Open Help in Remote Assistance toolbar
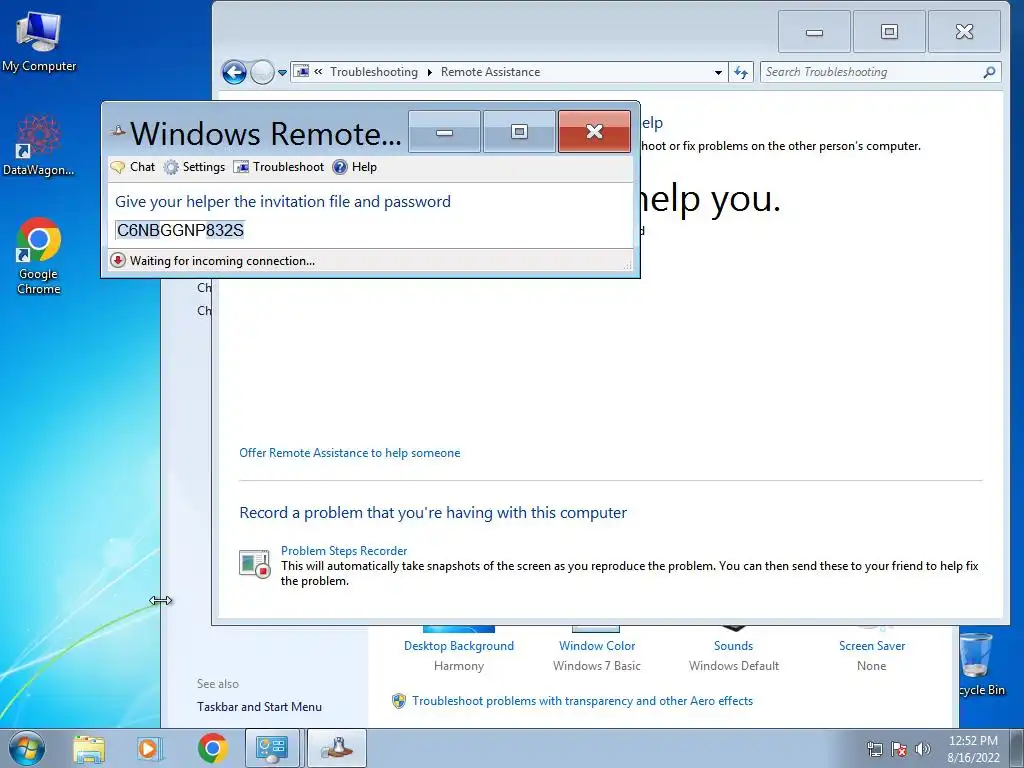Viewport: 1024px width, 768px height. 355,167
